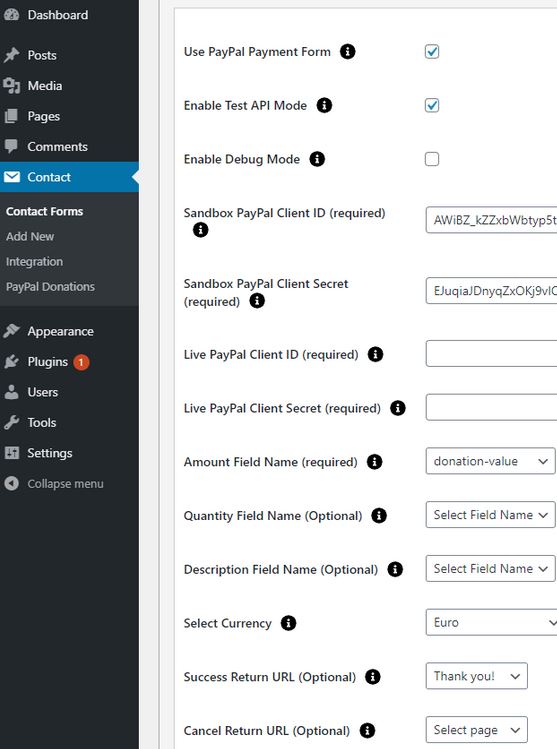The image size is (557, 749).
Task: Click info icon beside Use PayPal Payment Form
Action: (347, 52)
